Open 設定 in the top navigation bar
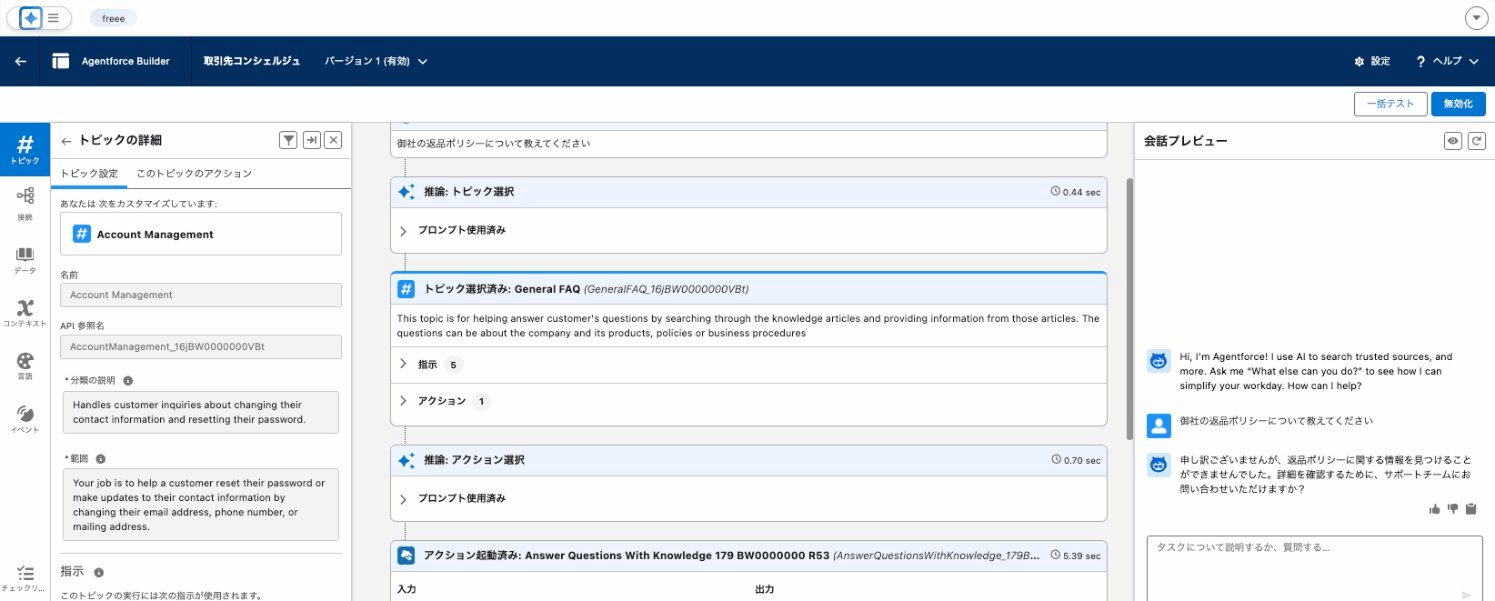Viewport: 1495px width, 601px height. pyautogui.click(x=1370, y=61)
